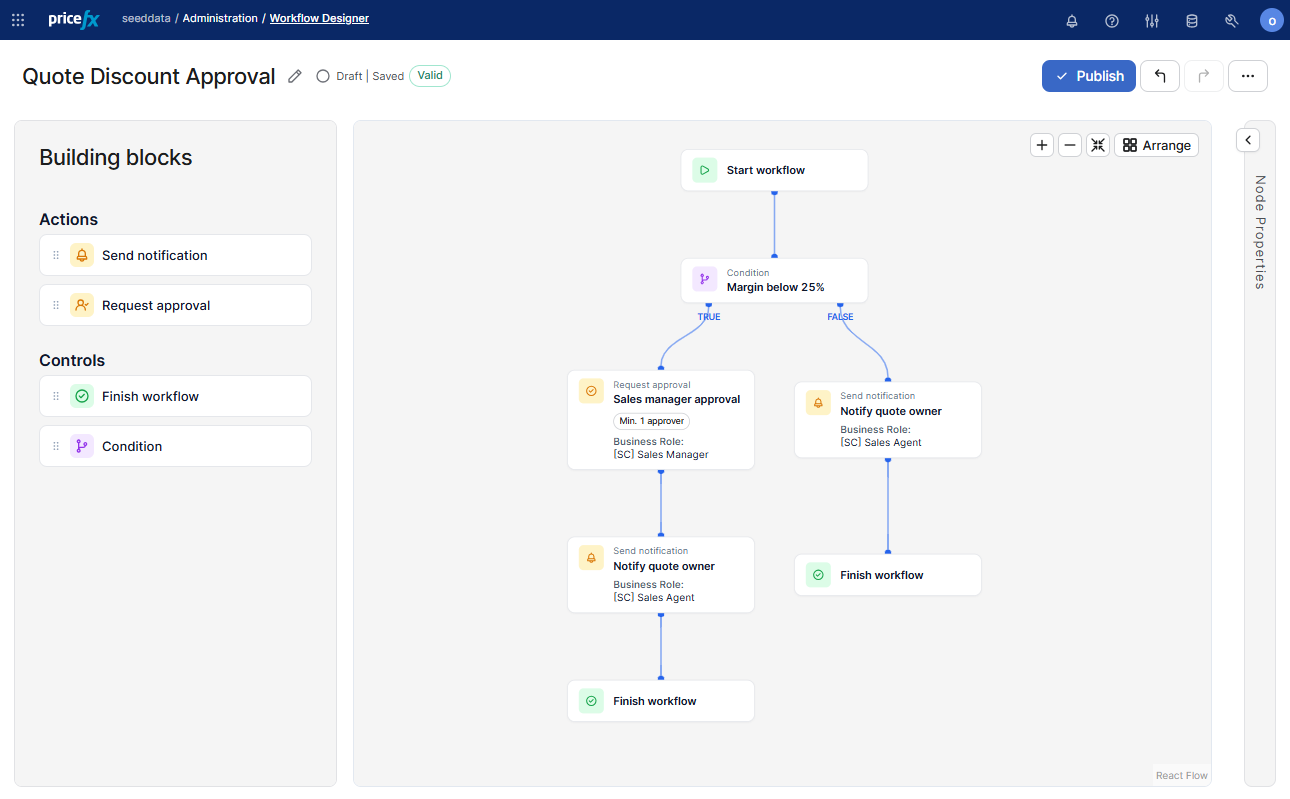Open the three-dots more options menu
The image size is (1290, 799).
pyautogui.click(x=1248, y=76)
